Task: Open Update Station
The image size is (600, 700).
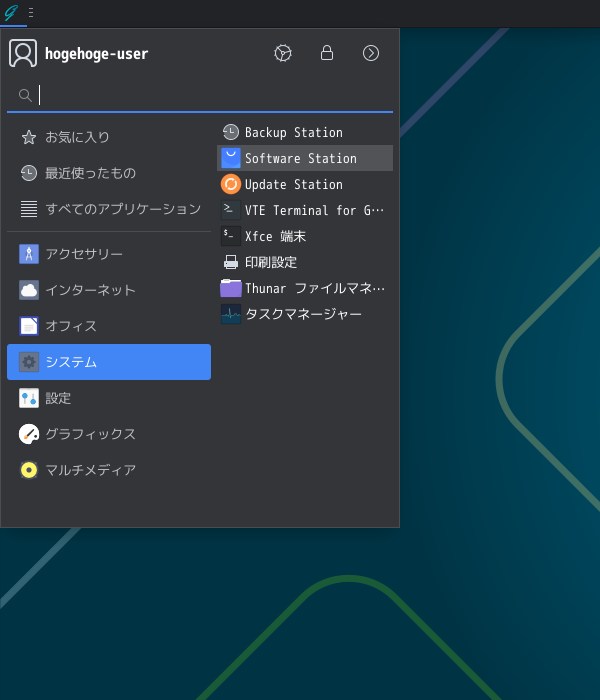Action: [305, 184]
